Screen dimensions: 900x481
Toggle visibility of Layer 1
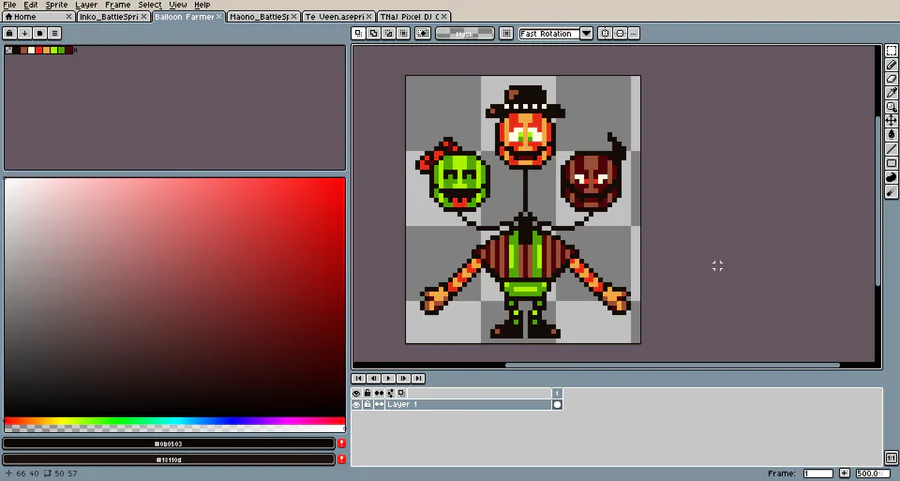click(356, 405)
